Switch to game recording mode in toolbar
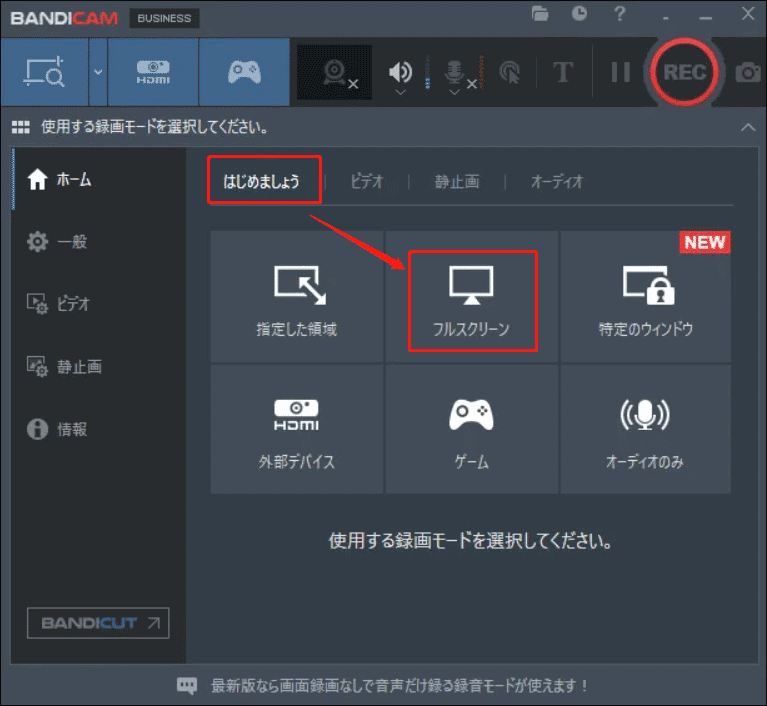The width and height of the screenshot is (767, 706). point(244,72)
